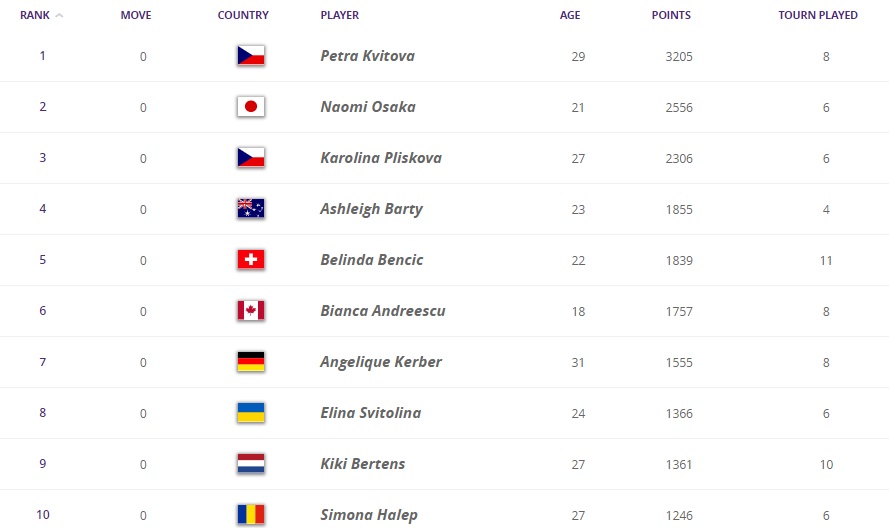889x528 pixels.
Task: Click the COUNTRY column header
Action: coord(243,15)
